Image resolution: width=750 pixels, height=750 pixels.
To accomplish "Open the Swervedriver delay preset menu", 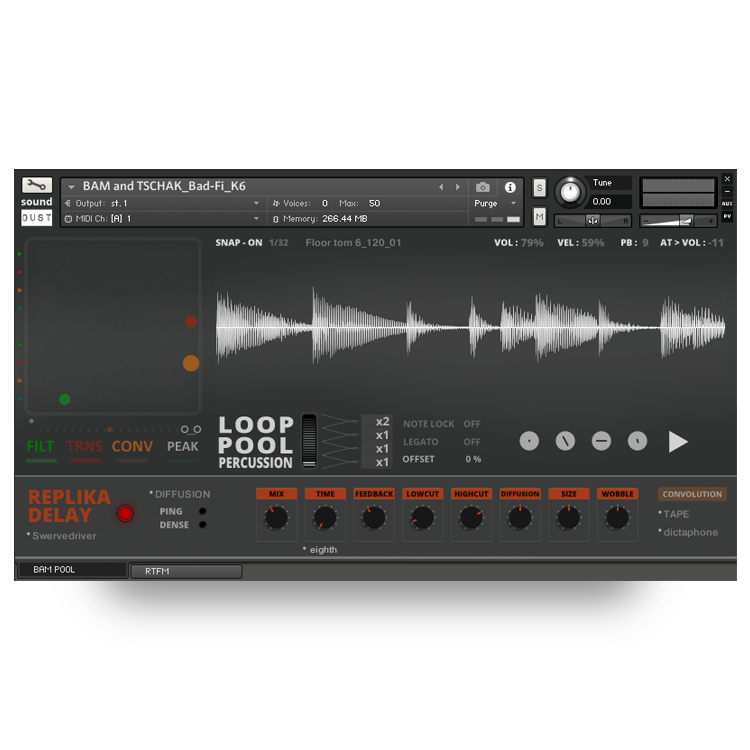I will coord(62,536).
